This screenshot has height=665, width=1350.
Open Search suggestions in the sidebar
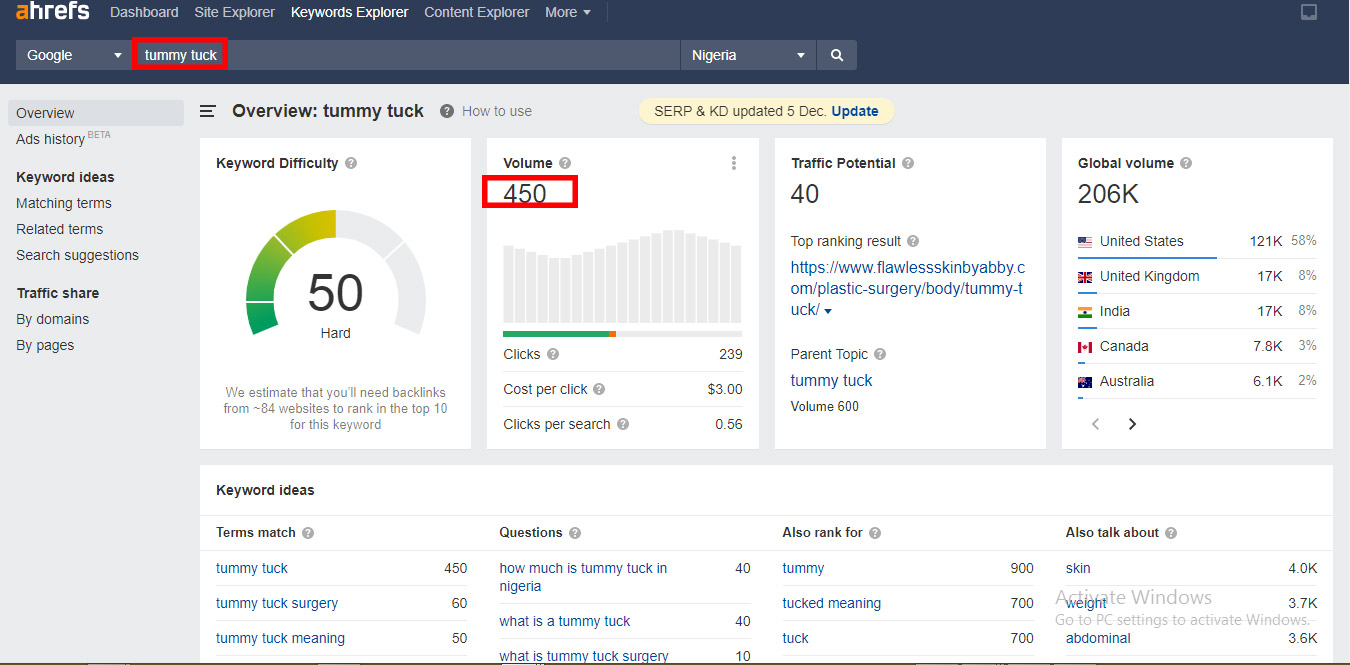click(77, 255)
